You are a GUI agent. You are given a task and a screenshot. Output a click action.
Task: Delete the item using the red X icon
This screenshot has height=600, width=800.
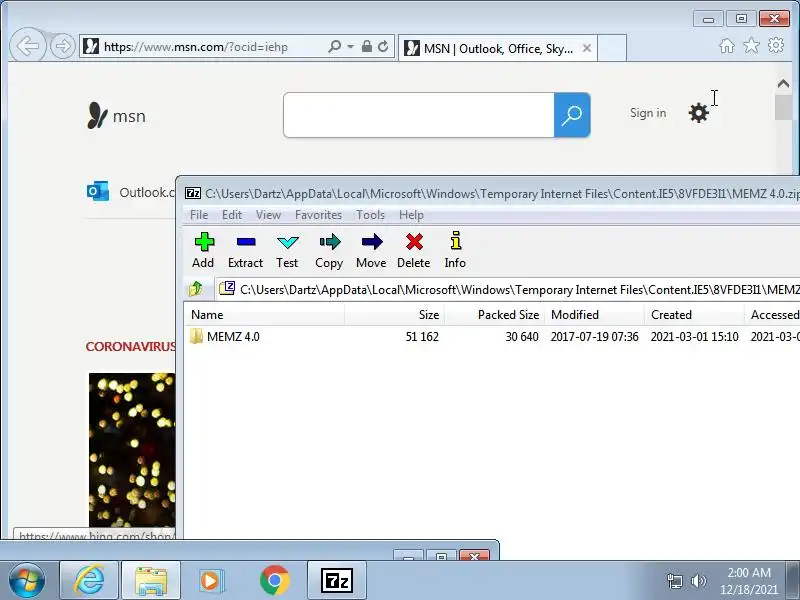pyautogui.click(x=414, y=250)
